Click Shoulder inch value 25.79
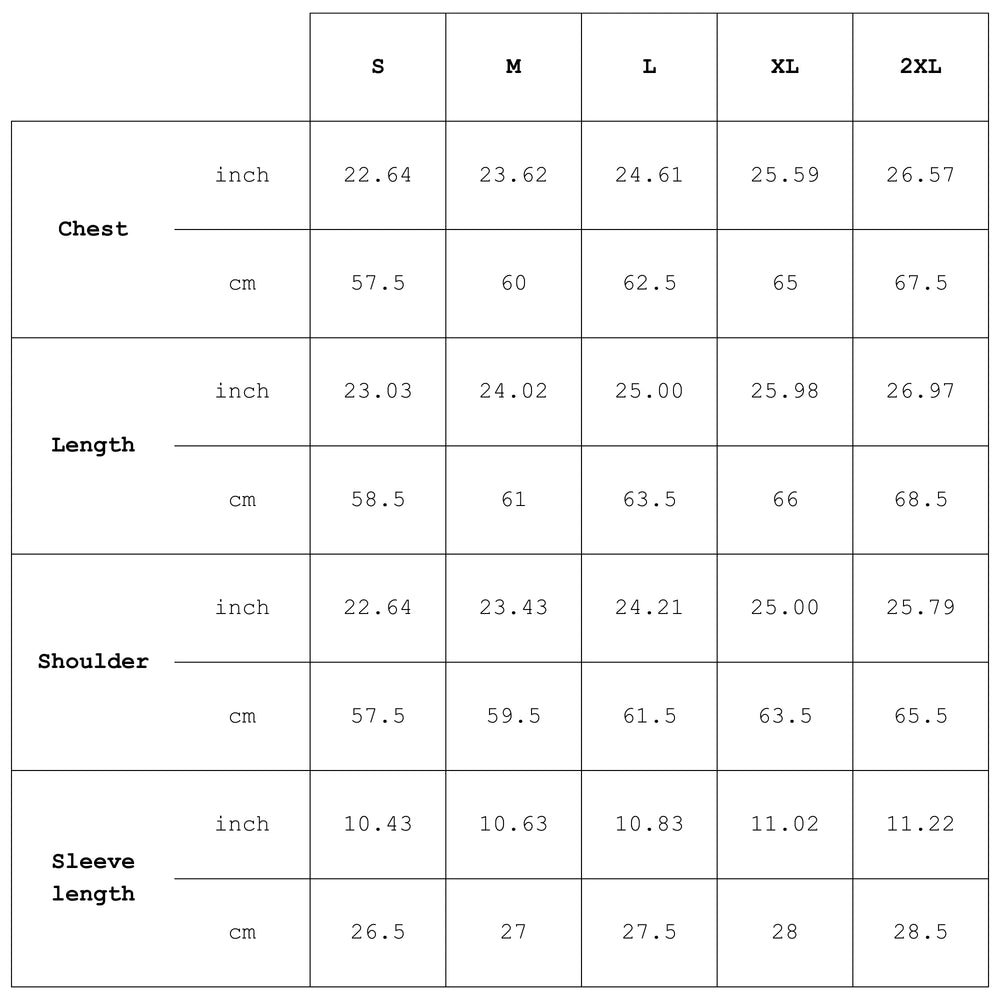Viewport: 1000px width, 1000px height. (x=920, y=607)
